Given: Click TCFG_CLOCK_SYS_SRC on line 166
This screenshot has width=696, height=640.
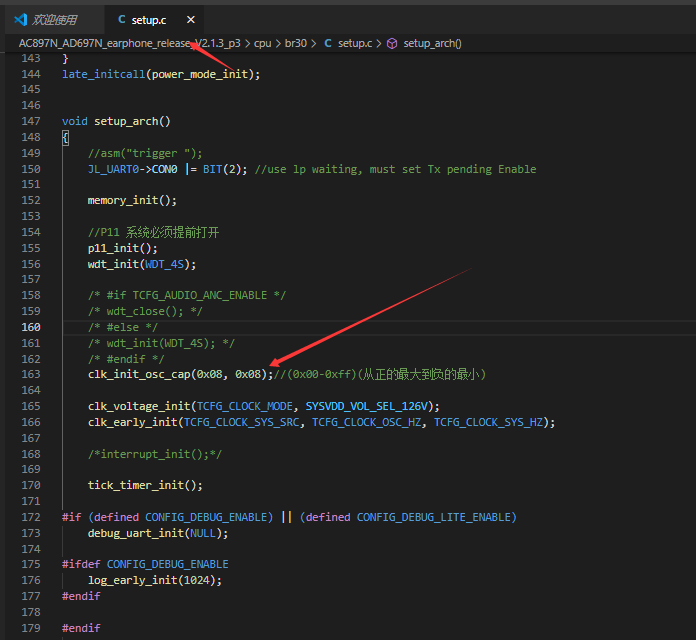Looking at the screenshot, I should pos(241,422).
